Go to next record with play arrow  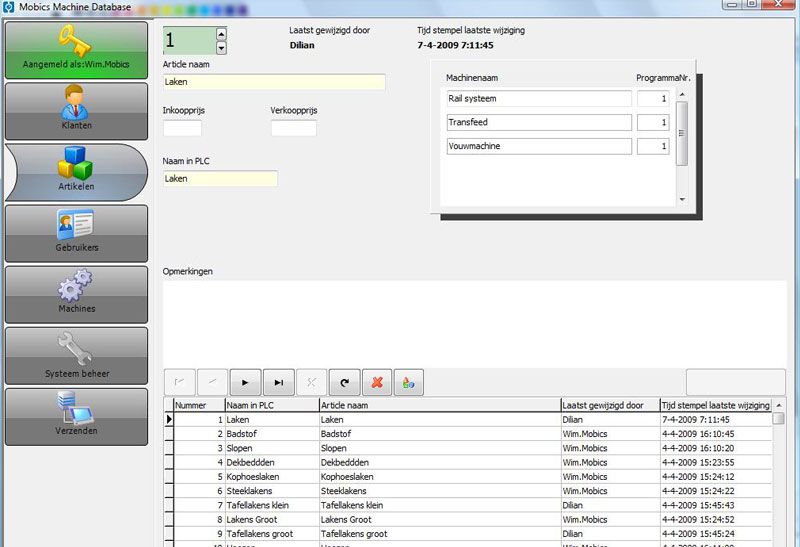point(245,382)
